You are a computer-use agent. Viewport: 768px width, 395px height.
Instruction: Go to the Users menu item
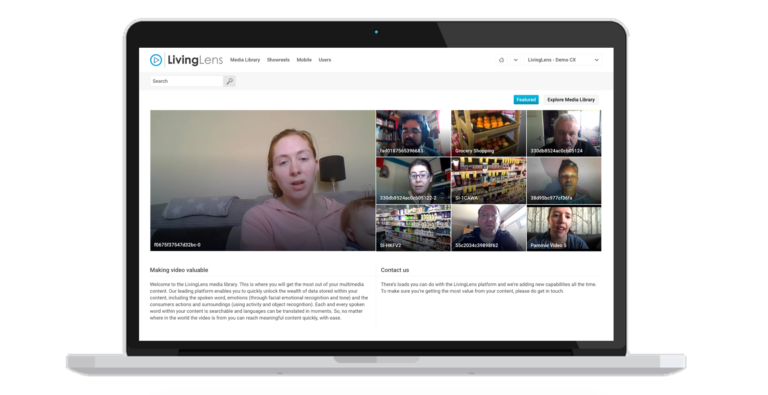325,60
